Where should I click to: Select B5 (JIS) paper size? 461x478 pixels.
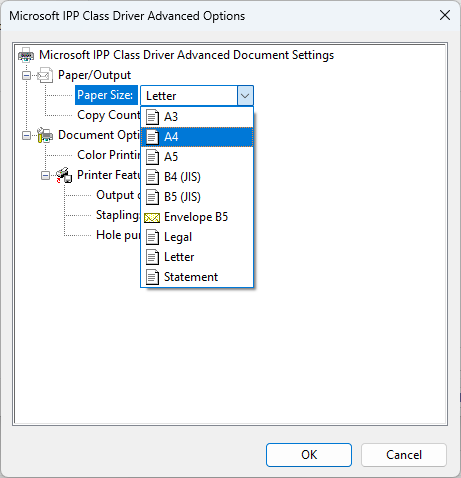pos(197,197)
